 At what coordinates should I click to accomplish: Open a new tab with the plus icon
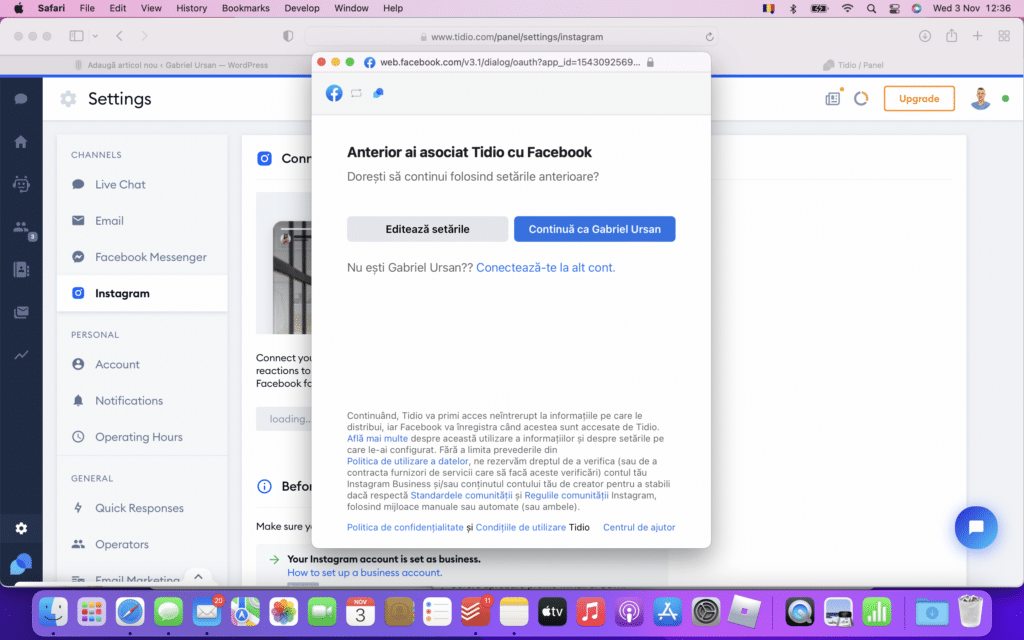(978, 36)
